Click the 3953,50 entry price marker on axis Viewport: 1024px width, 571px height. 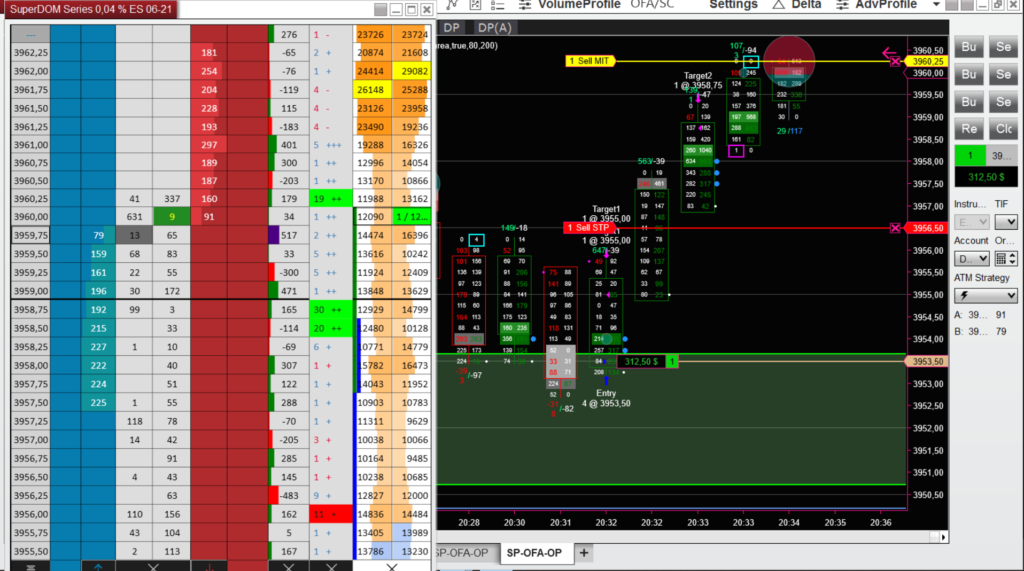[927, 361]
